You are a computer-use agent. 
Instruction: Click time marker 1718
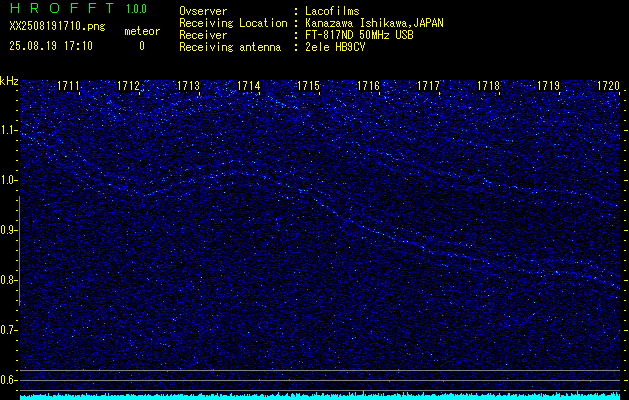pos(488,86)
